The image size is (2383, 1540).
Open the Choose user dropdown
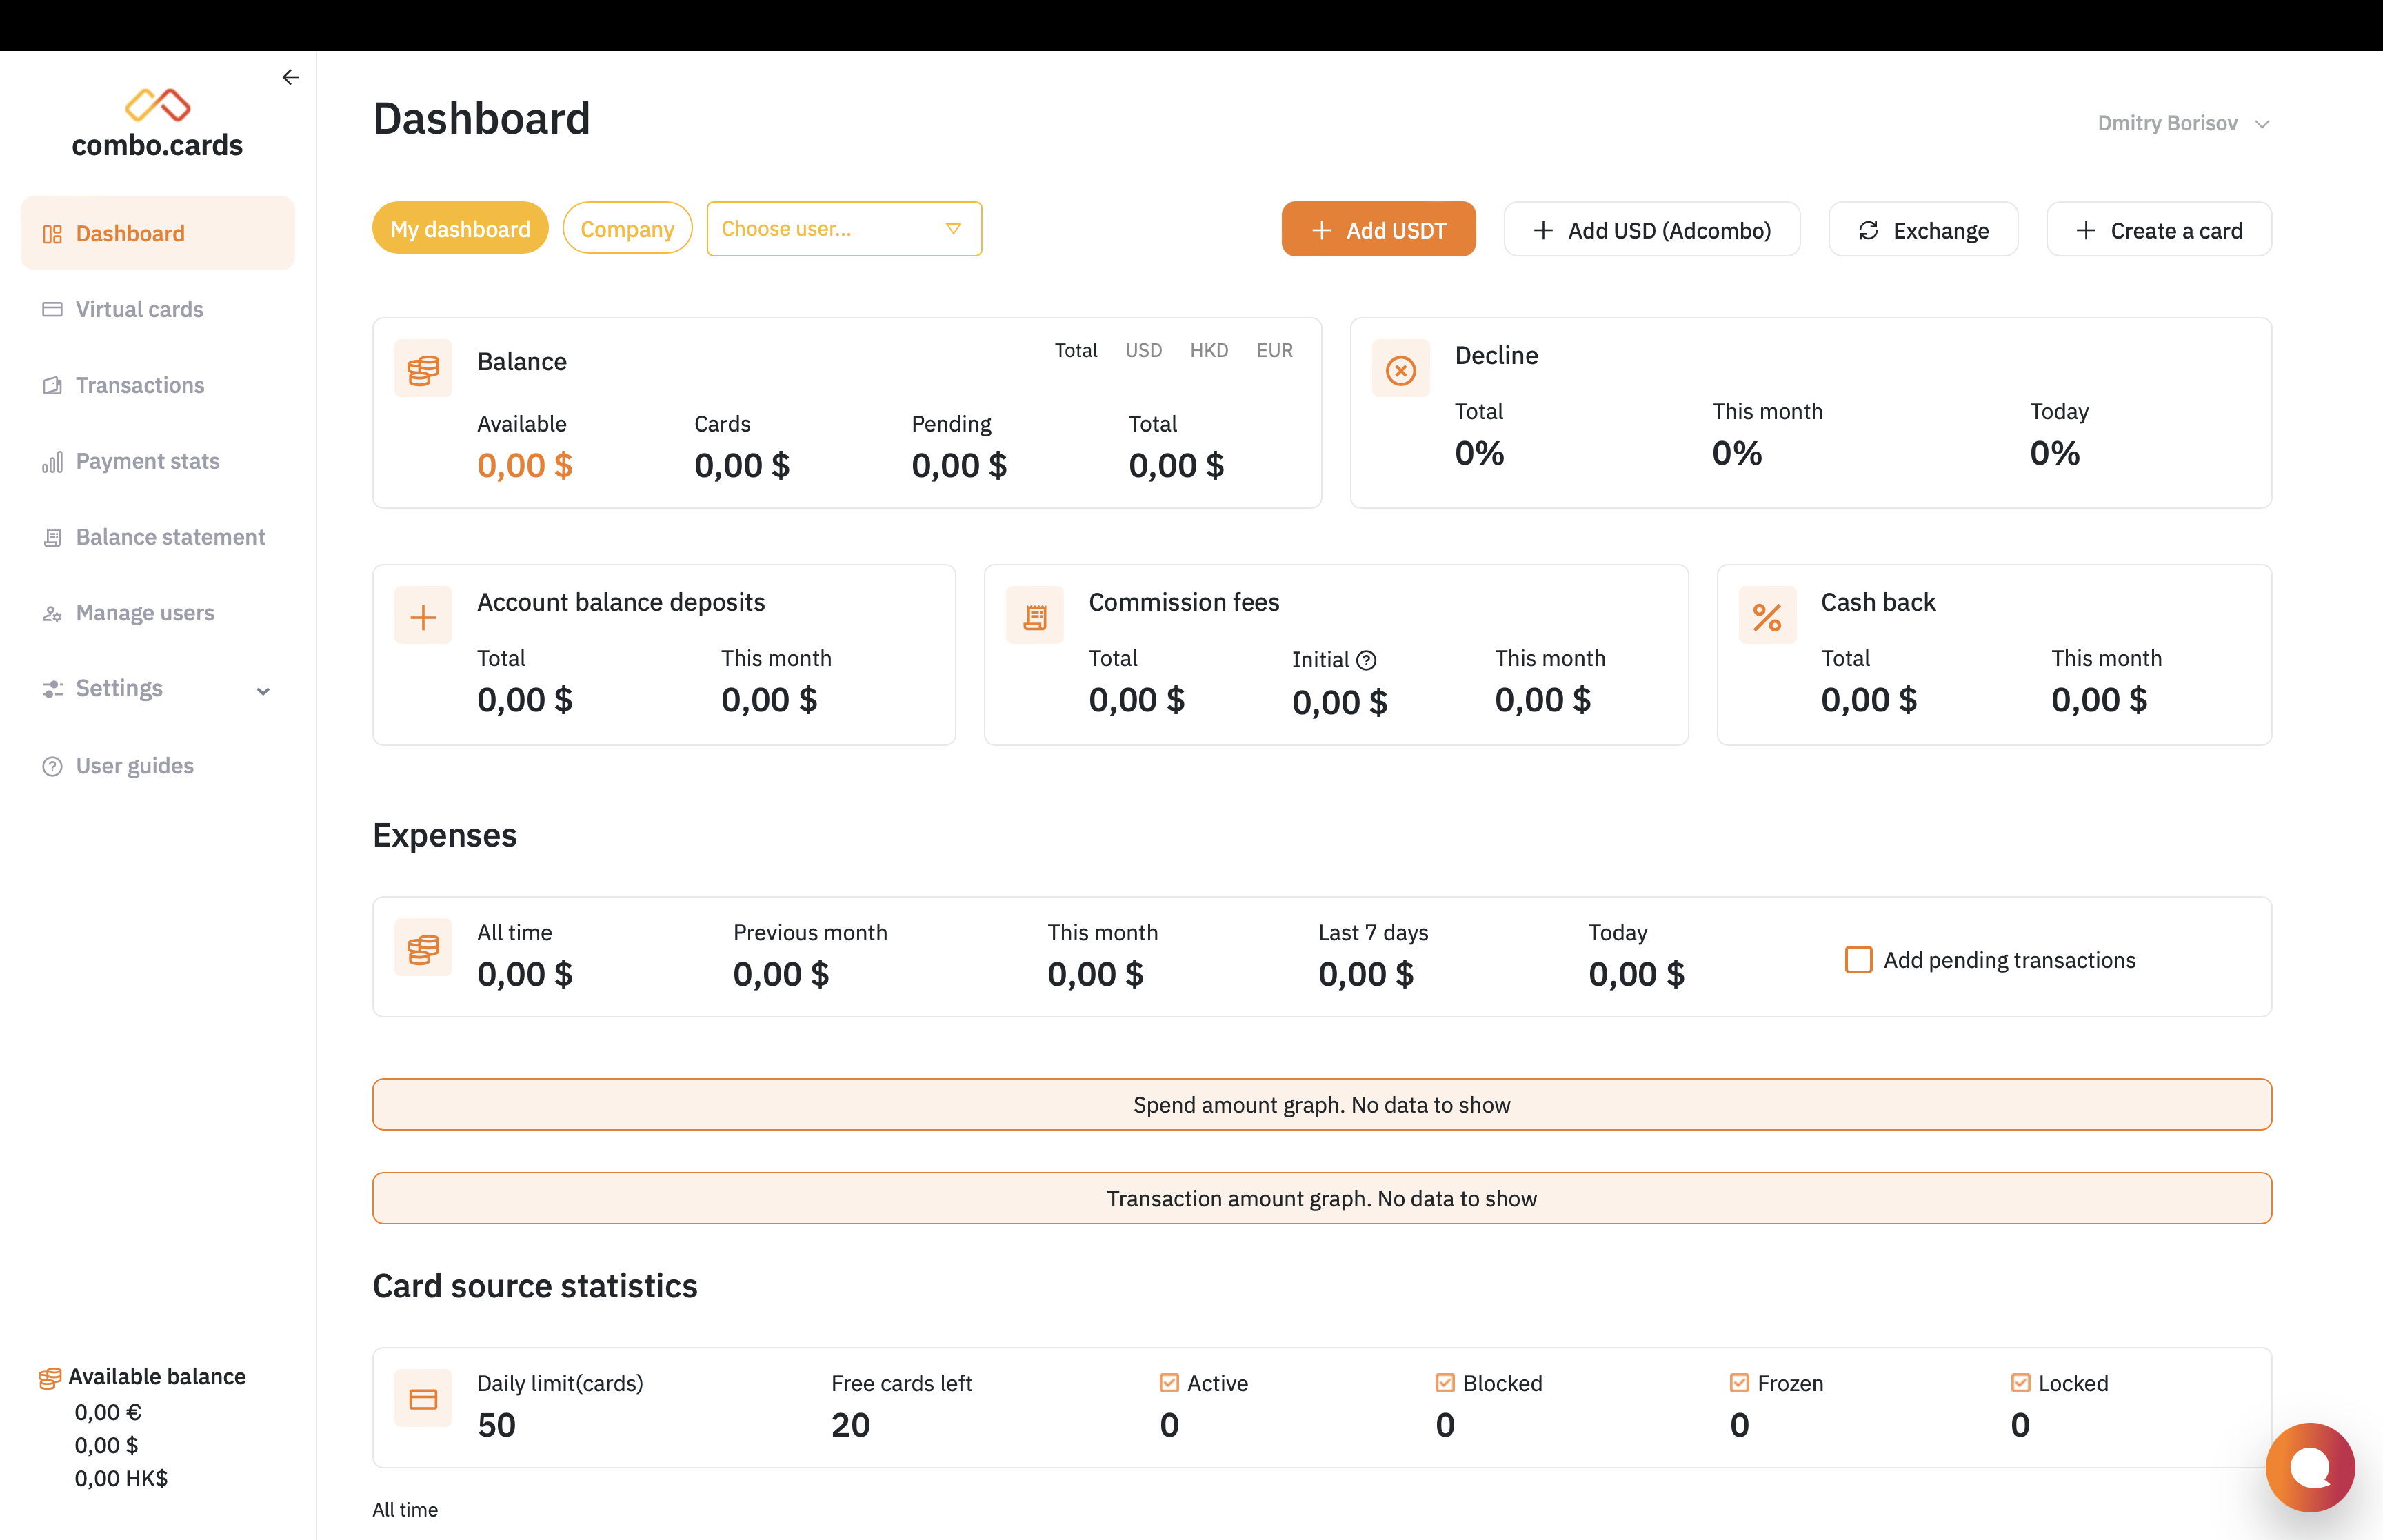tap(843, 229)
